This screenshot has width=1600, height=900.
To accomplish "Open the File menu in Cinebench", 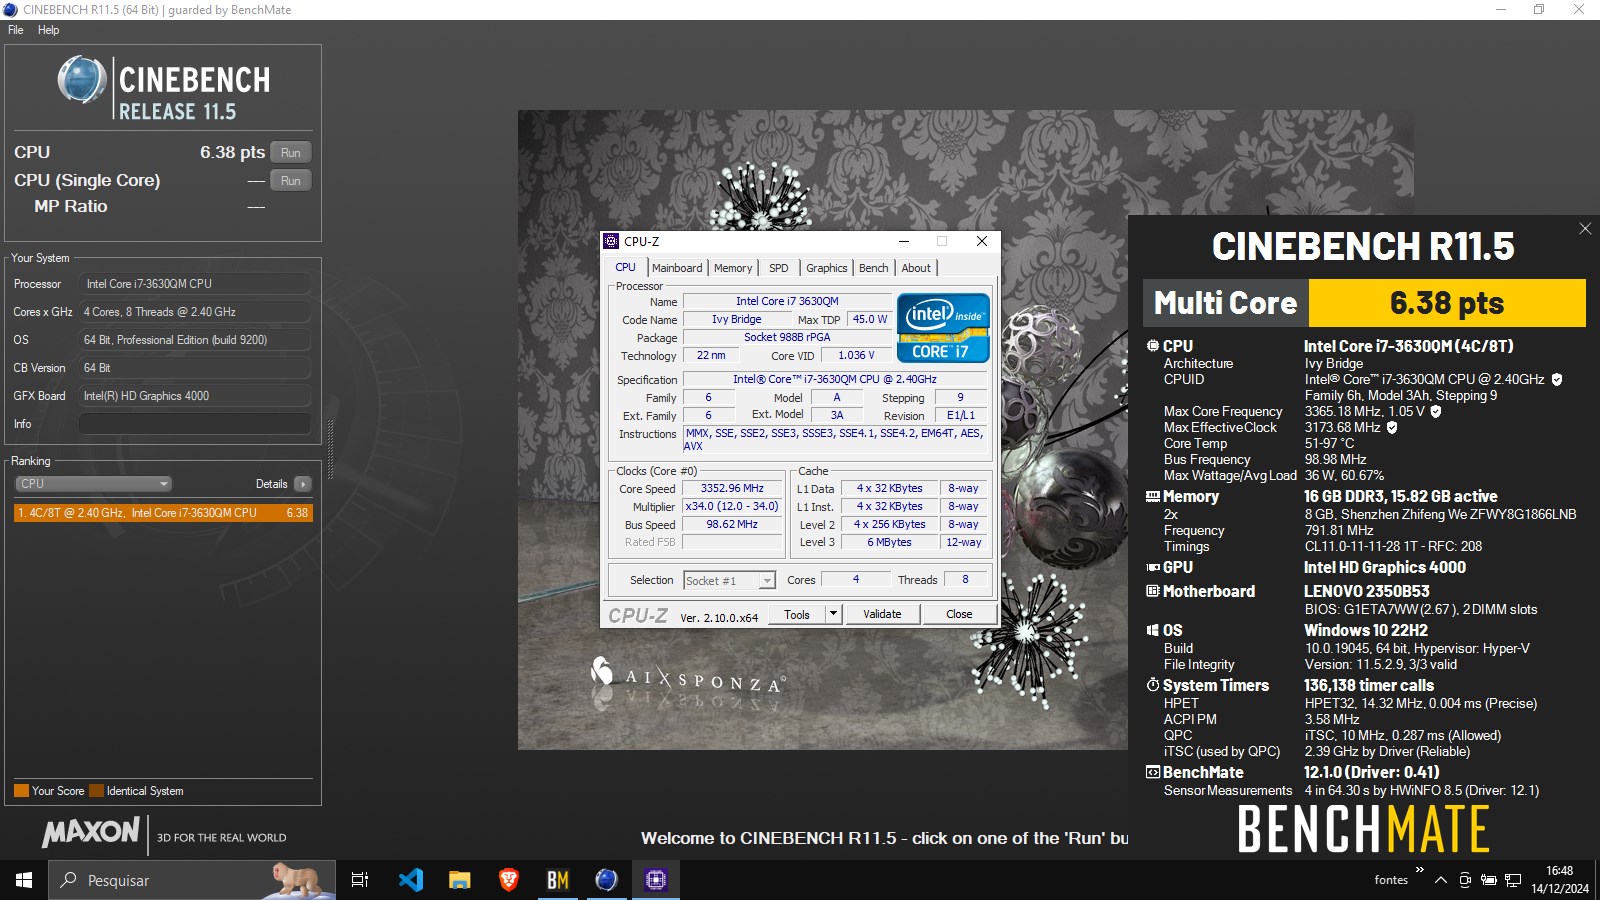I will tap(16, 30).
